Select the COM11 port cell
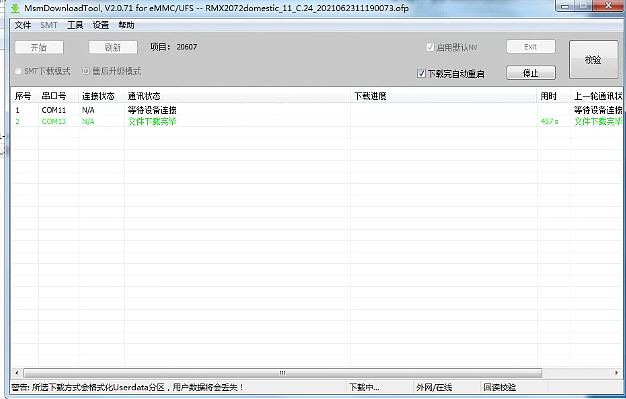Viewport: 626px width, 399px height. tap(53, 110)
